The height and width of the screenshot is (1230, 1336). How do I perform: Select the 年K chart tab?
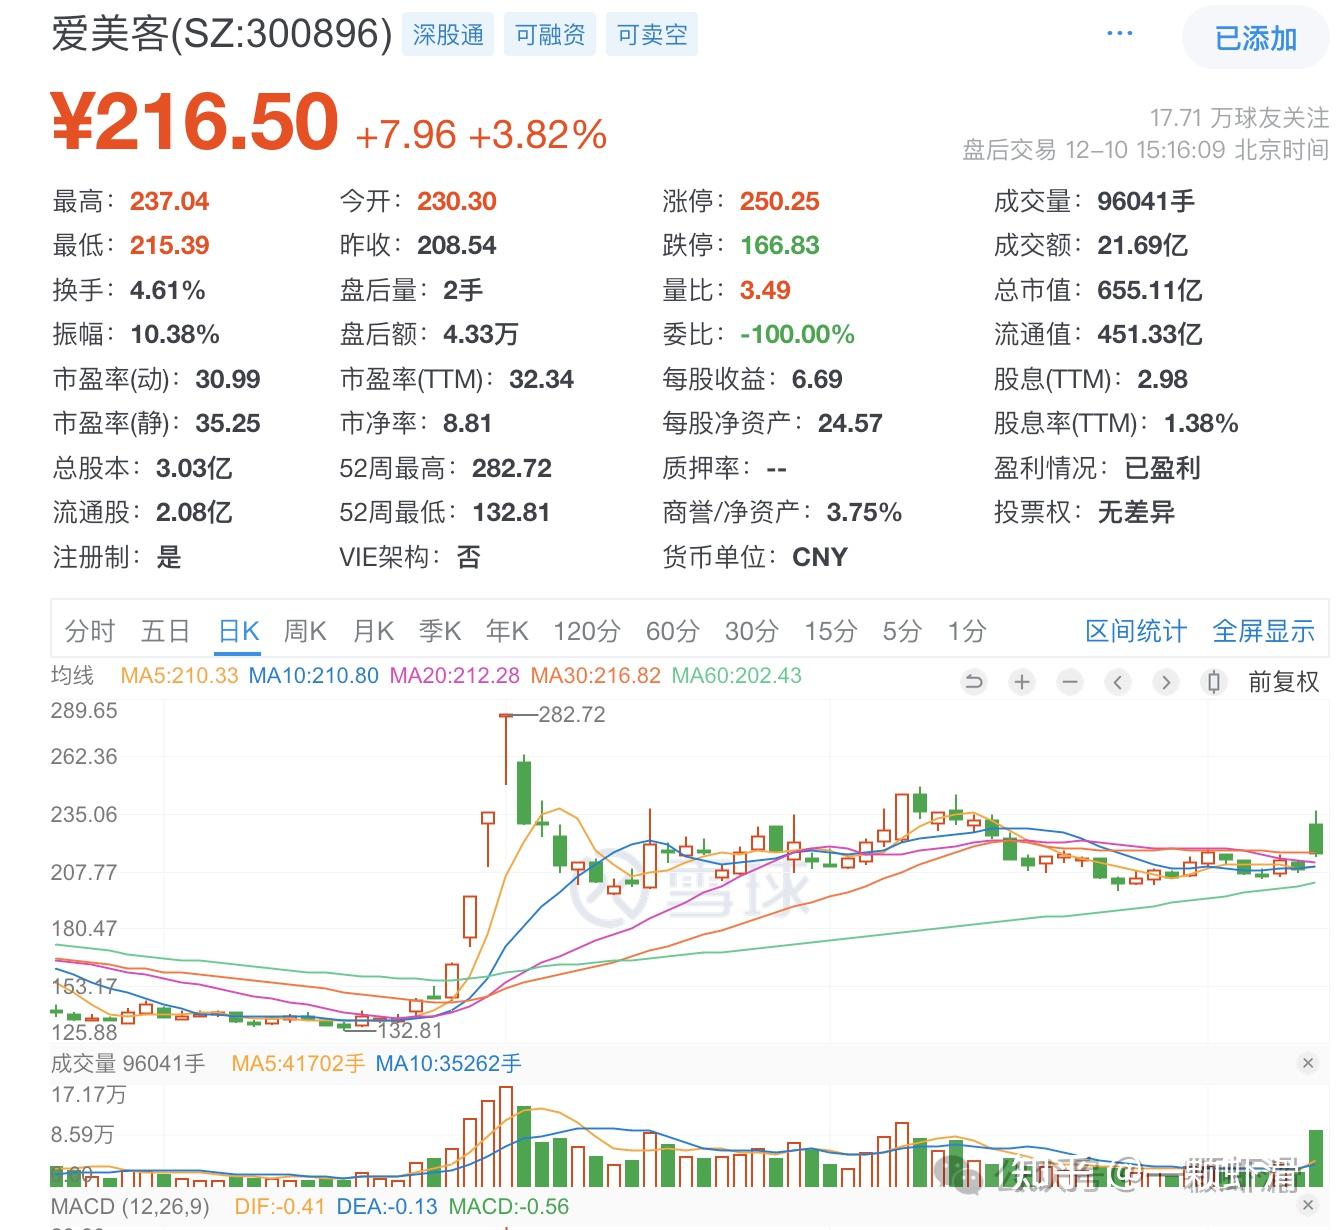pos(507,631)
